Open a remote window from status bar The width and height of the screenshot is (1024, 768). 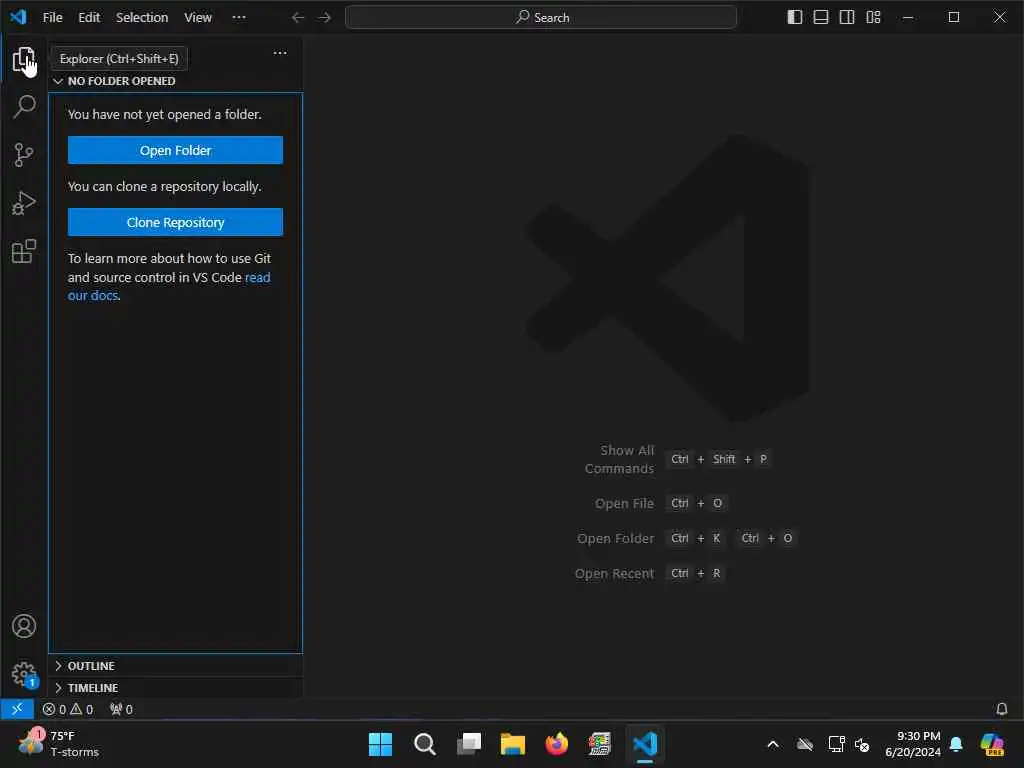tap(17, 709)
